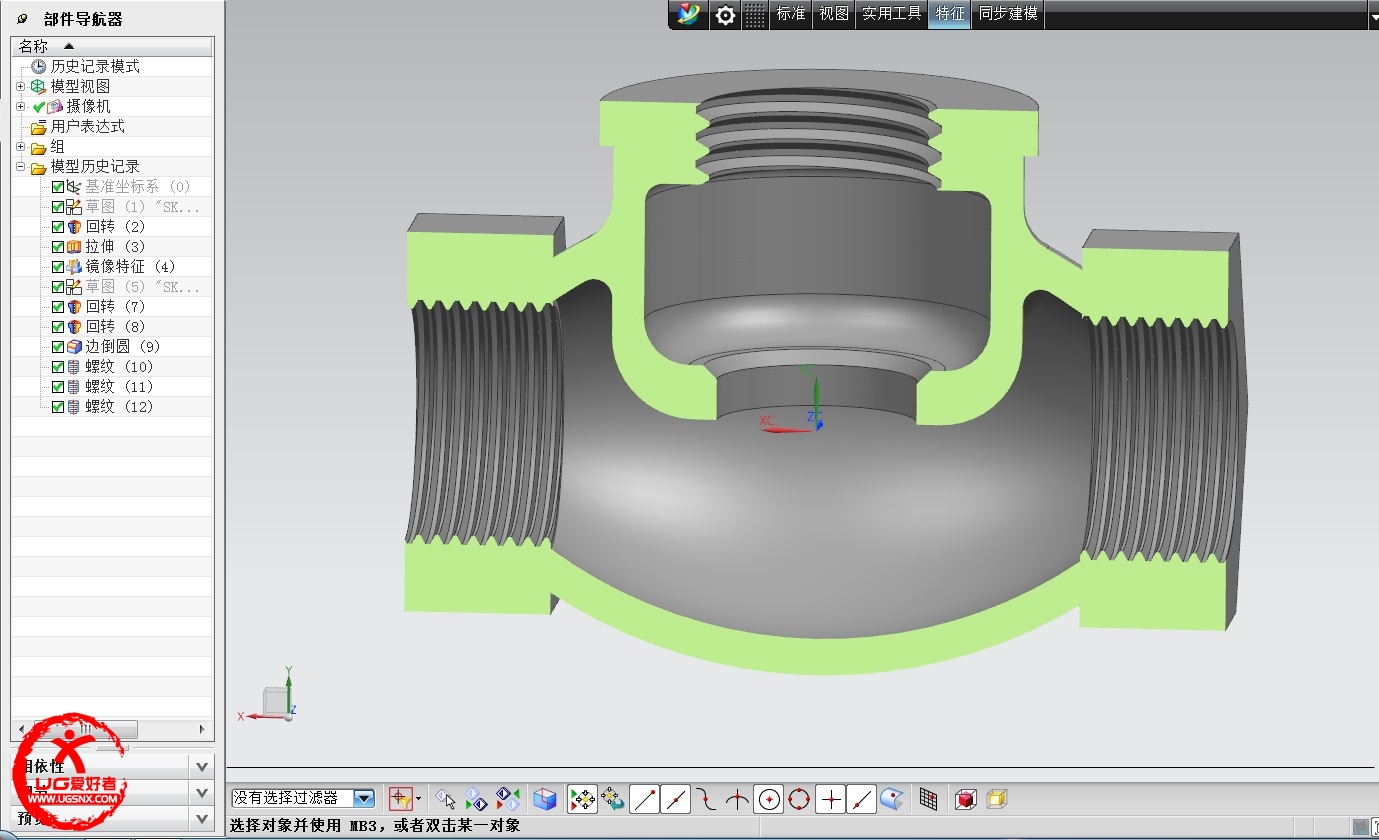Click the 螺纹 (11) thread feature icon
The width and height of the screenshot is (1379, 840).
click(x=74, y=386)
